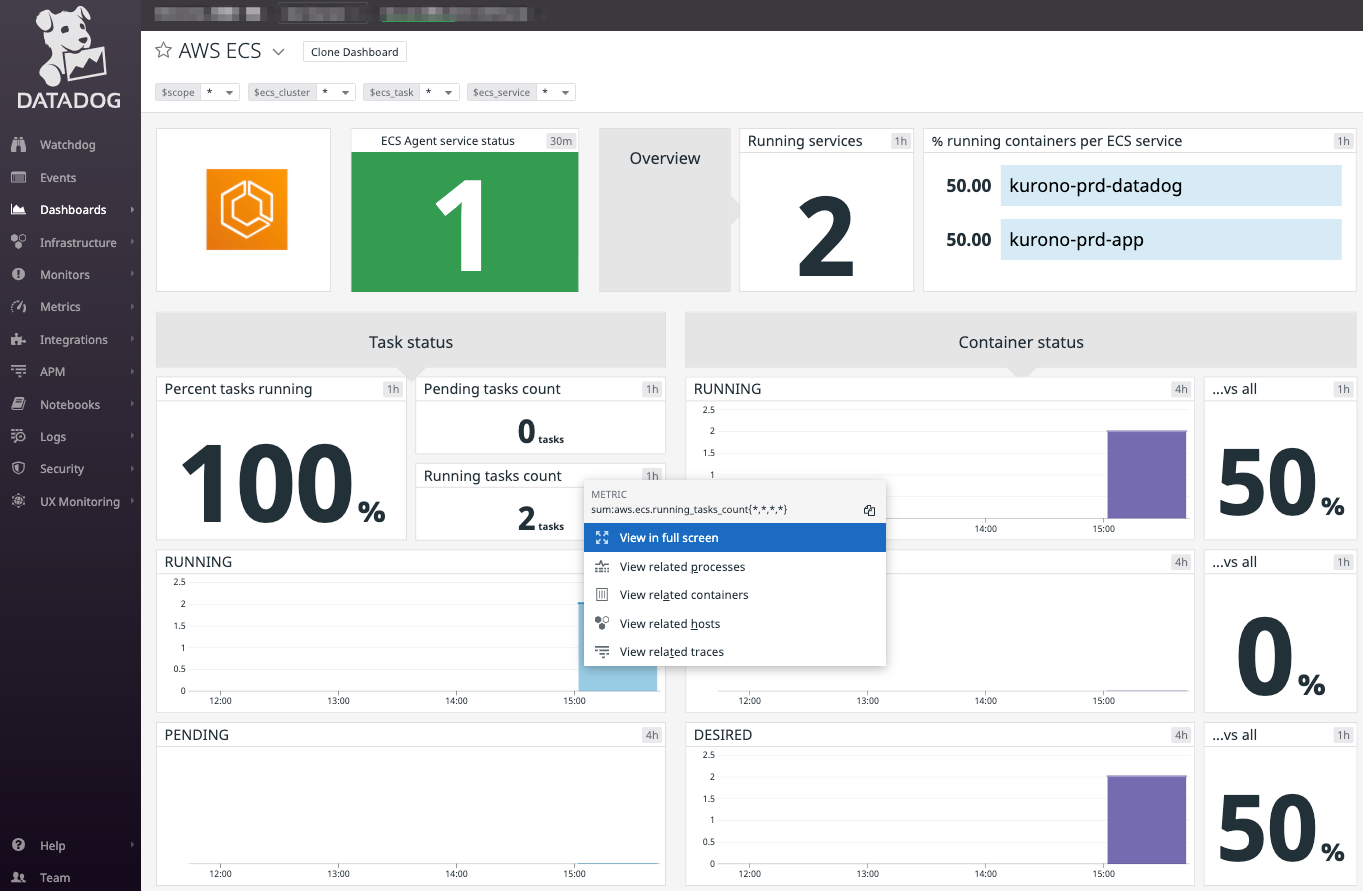Click the Logs sidebar icon

coord(18,436)
